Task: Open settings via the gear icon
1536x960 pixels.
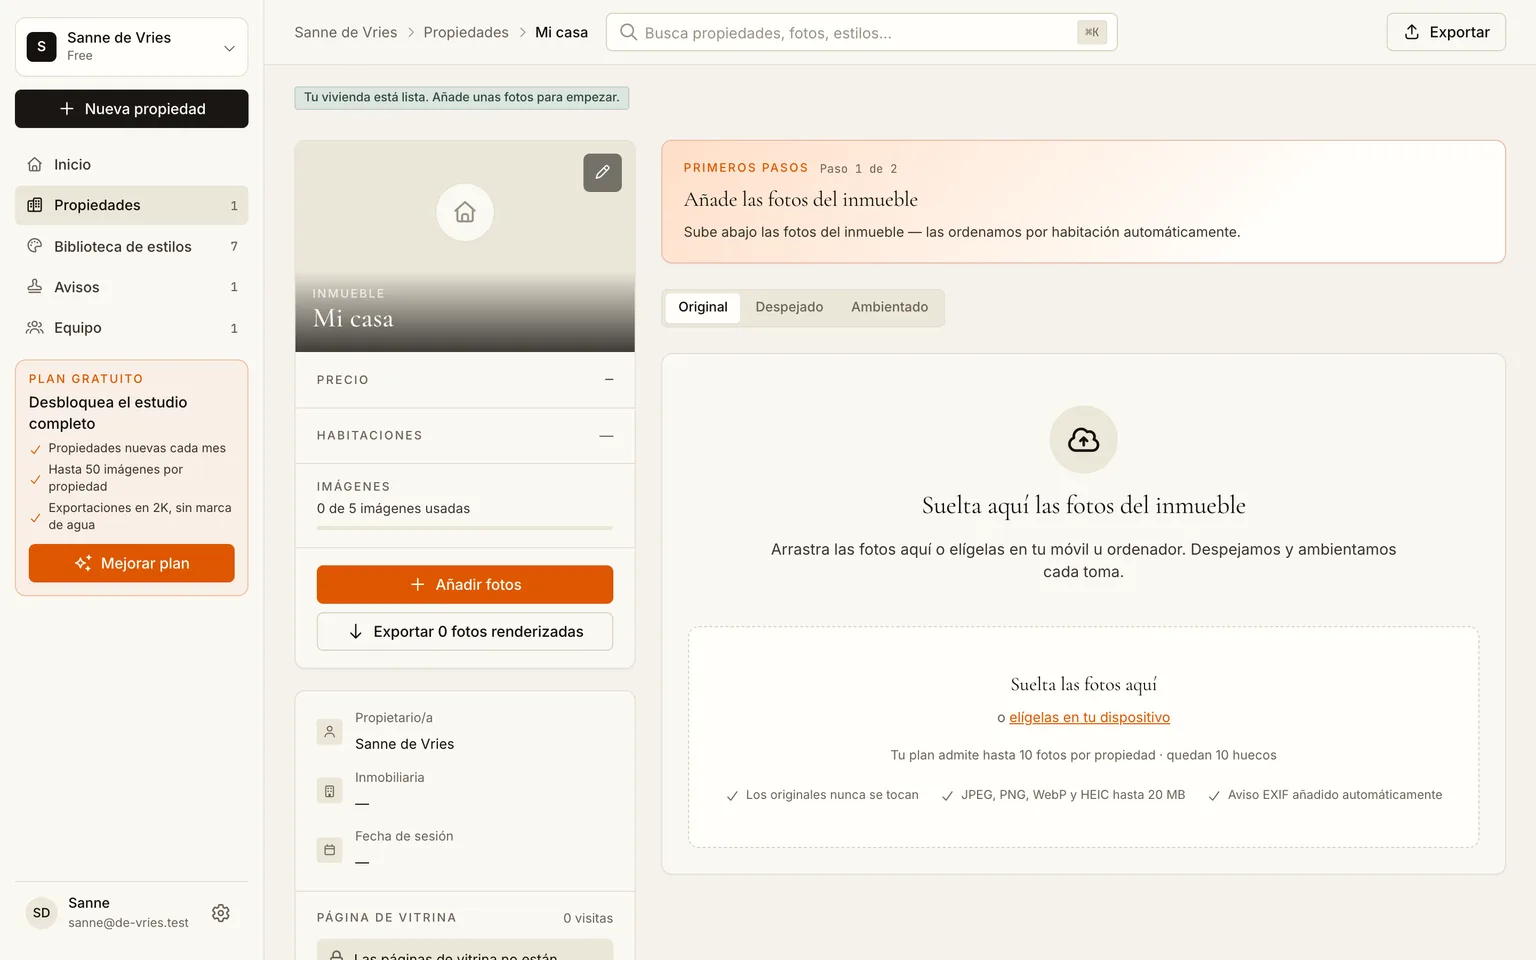Action: point(221,913)
